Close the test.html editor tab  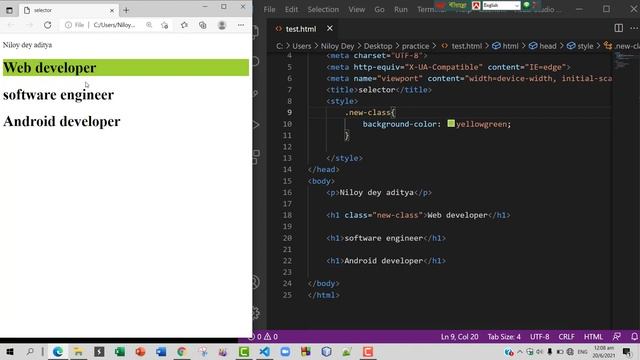coord(329,29)
